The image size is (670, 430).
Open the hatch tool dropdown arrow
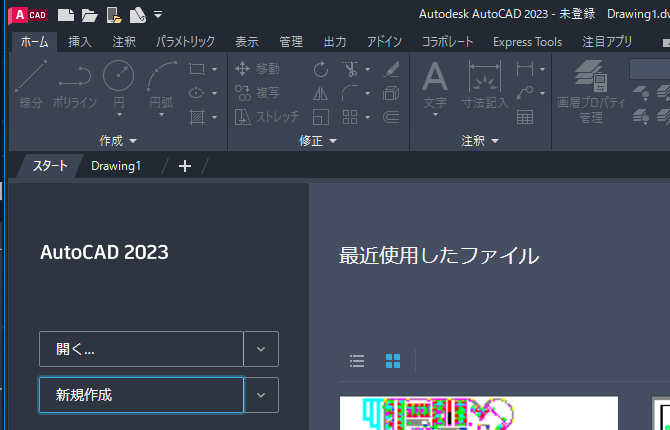coord(215,117)
